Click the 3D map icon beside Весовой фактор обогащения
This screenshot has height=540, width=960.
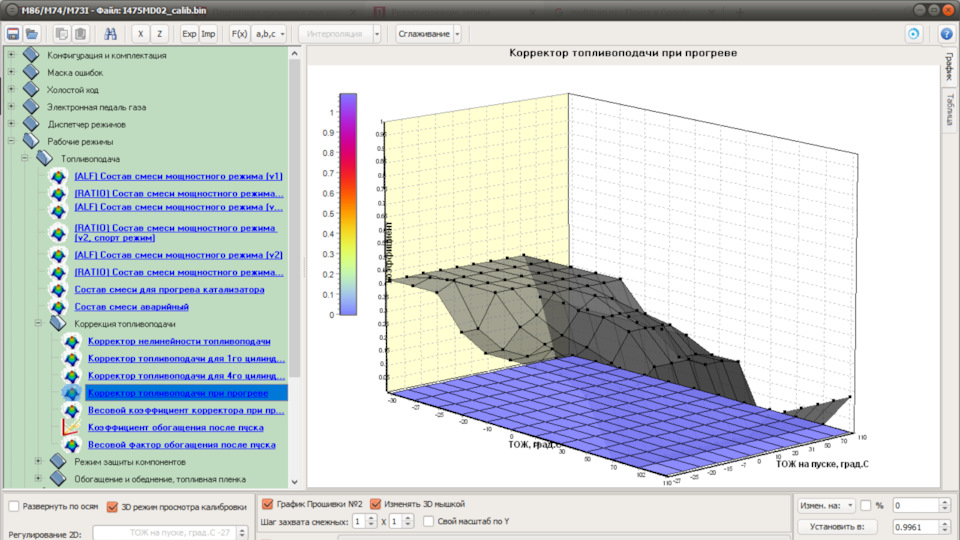pyautogui.click(x=72, y=444)
